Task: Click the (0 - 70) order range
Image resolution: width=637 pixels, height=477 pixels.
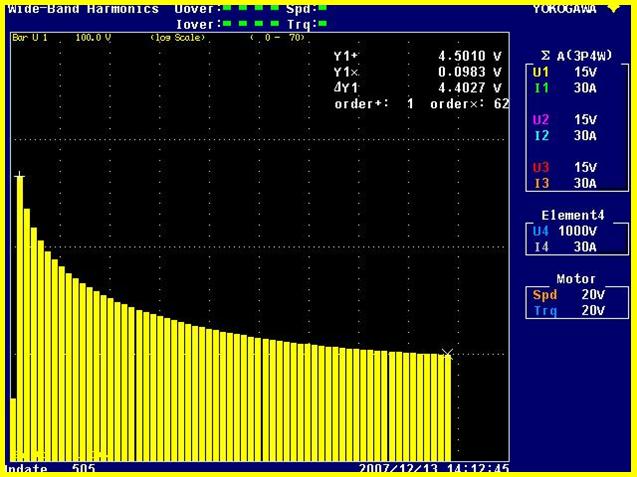Action: pos(277,38)
